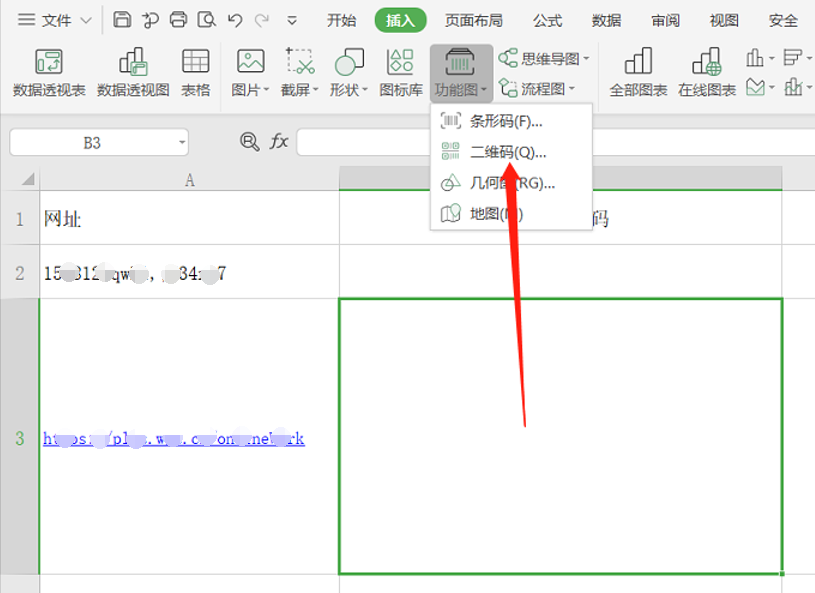Open the 截屏 screenshot dropdown

(x=299, y=72)
